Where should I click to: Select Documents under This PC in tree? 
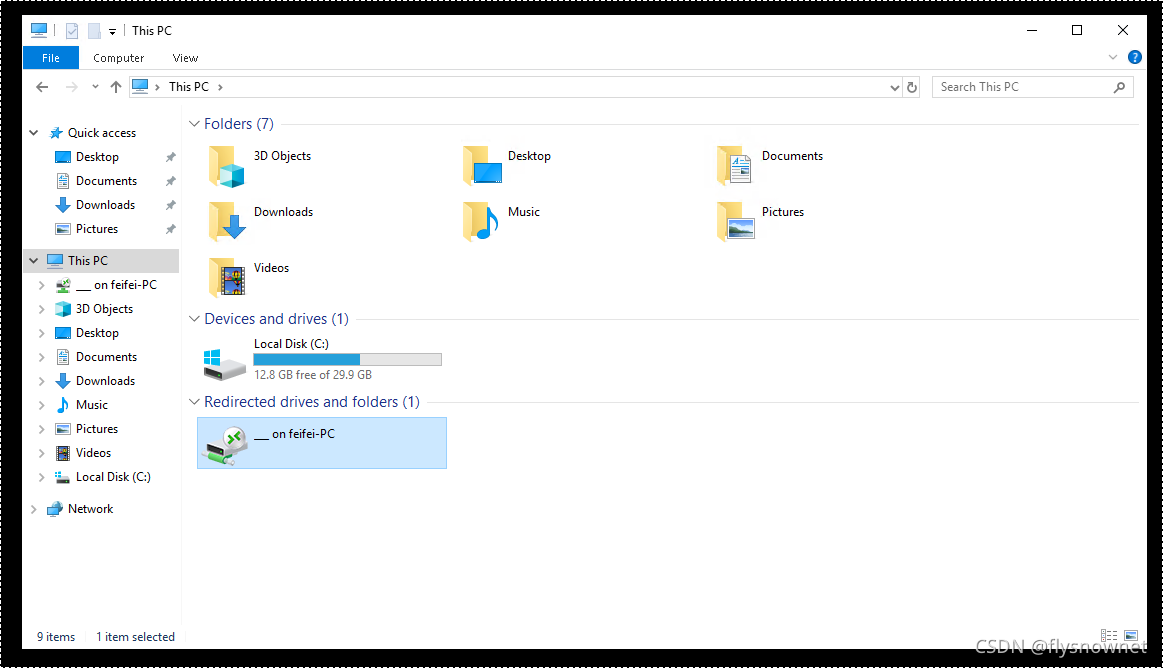click(105, 357)
